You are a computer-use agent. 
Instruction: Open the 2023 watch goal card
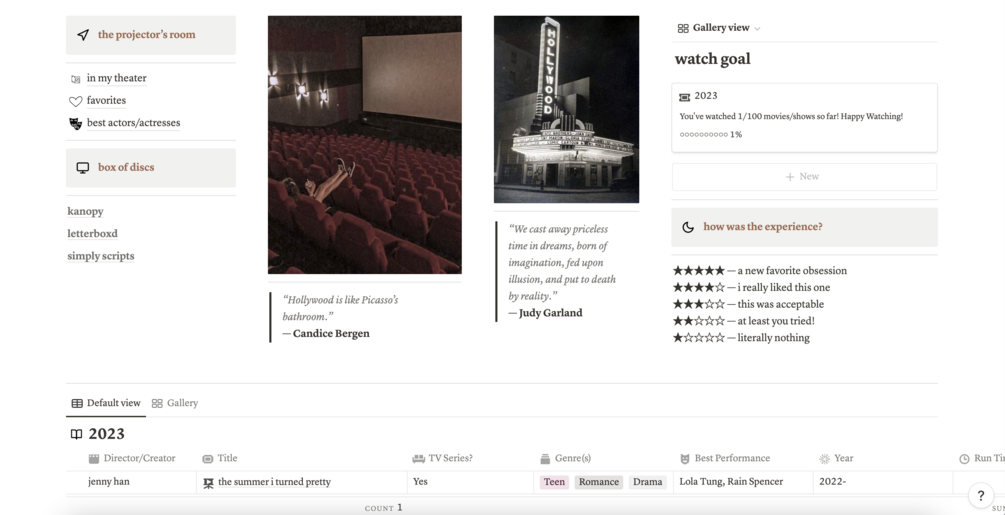804,118
